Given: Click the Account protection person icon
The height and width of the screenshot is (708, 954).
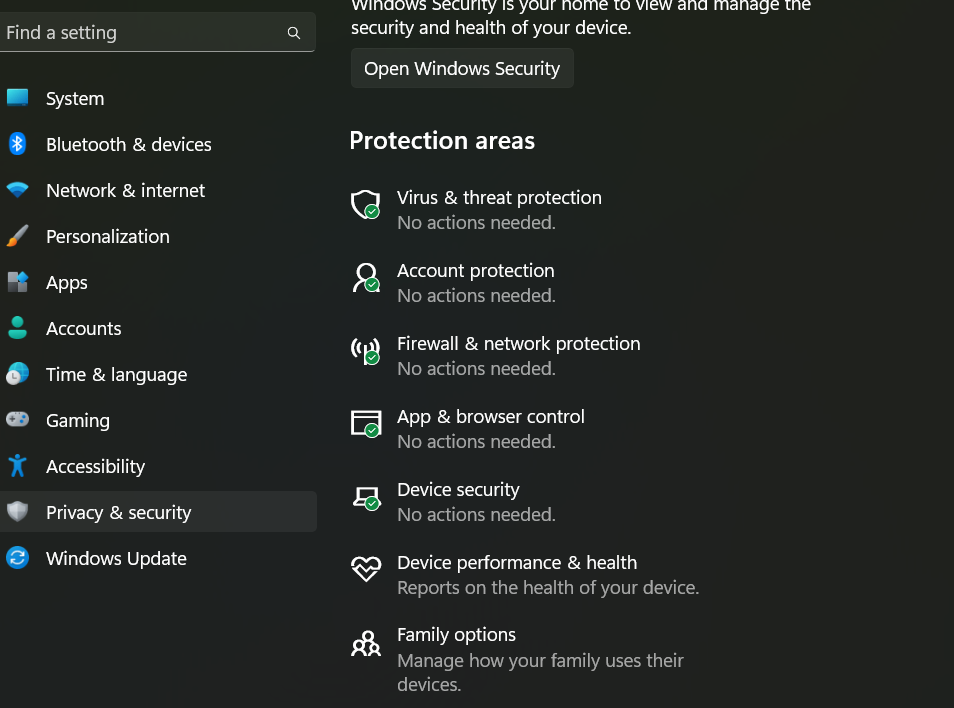Looking at the screenshot, I should pyautogui.click(x=366, y=277).
